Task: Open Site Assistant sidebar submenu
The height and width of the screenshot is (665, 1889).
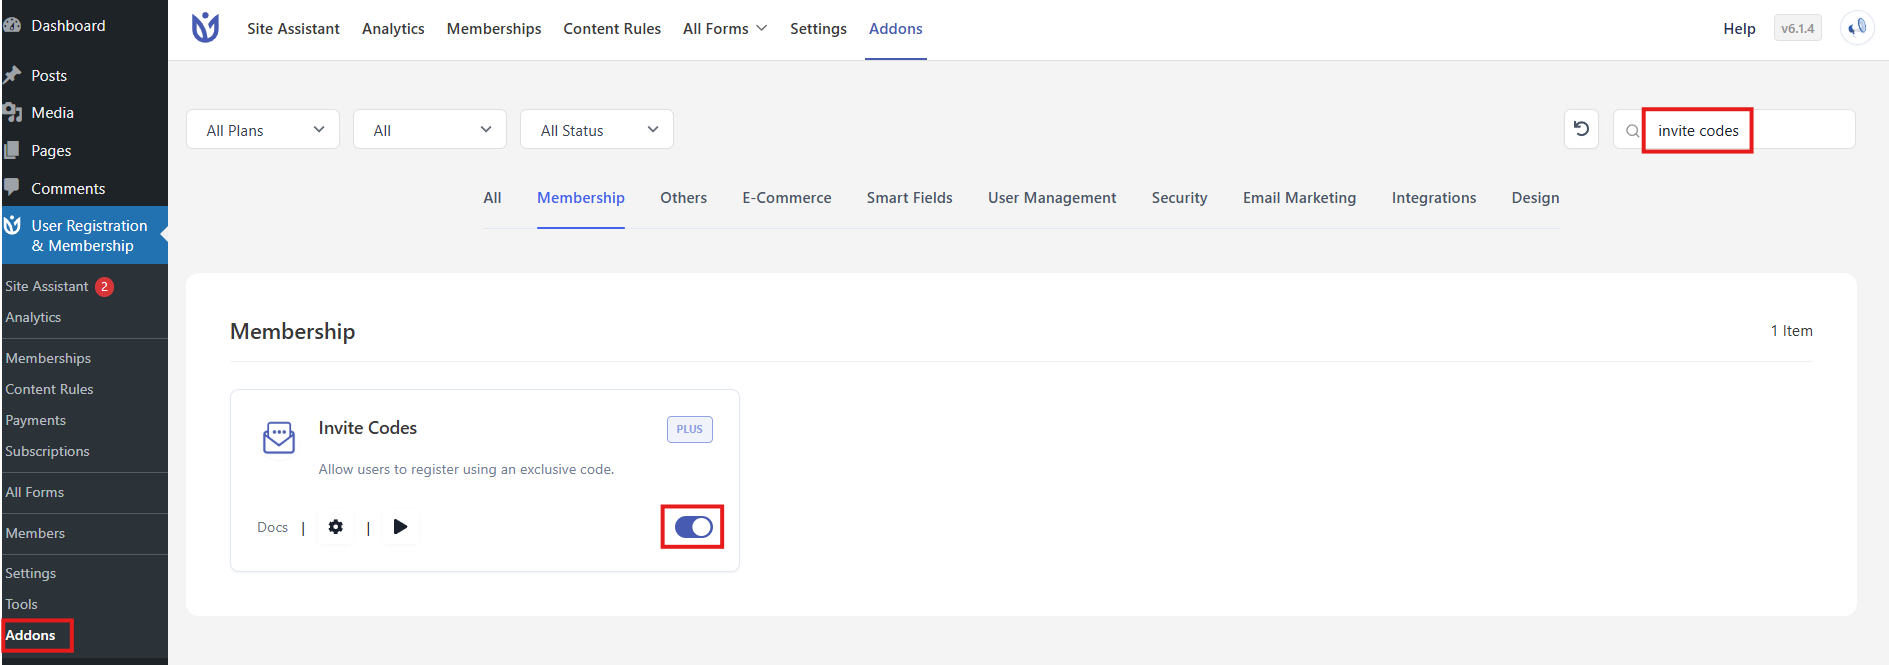Action: [x=47, y=286]
